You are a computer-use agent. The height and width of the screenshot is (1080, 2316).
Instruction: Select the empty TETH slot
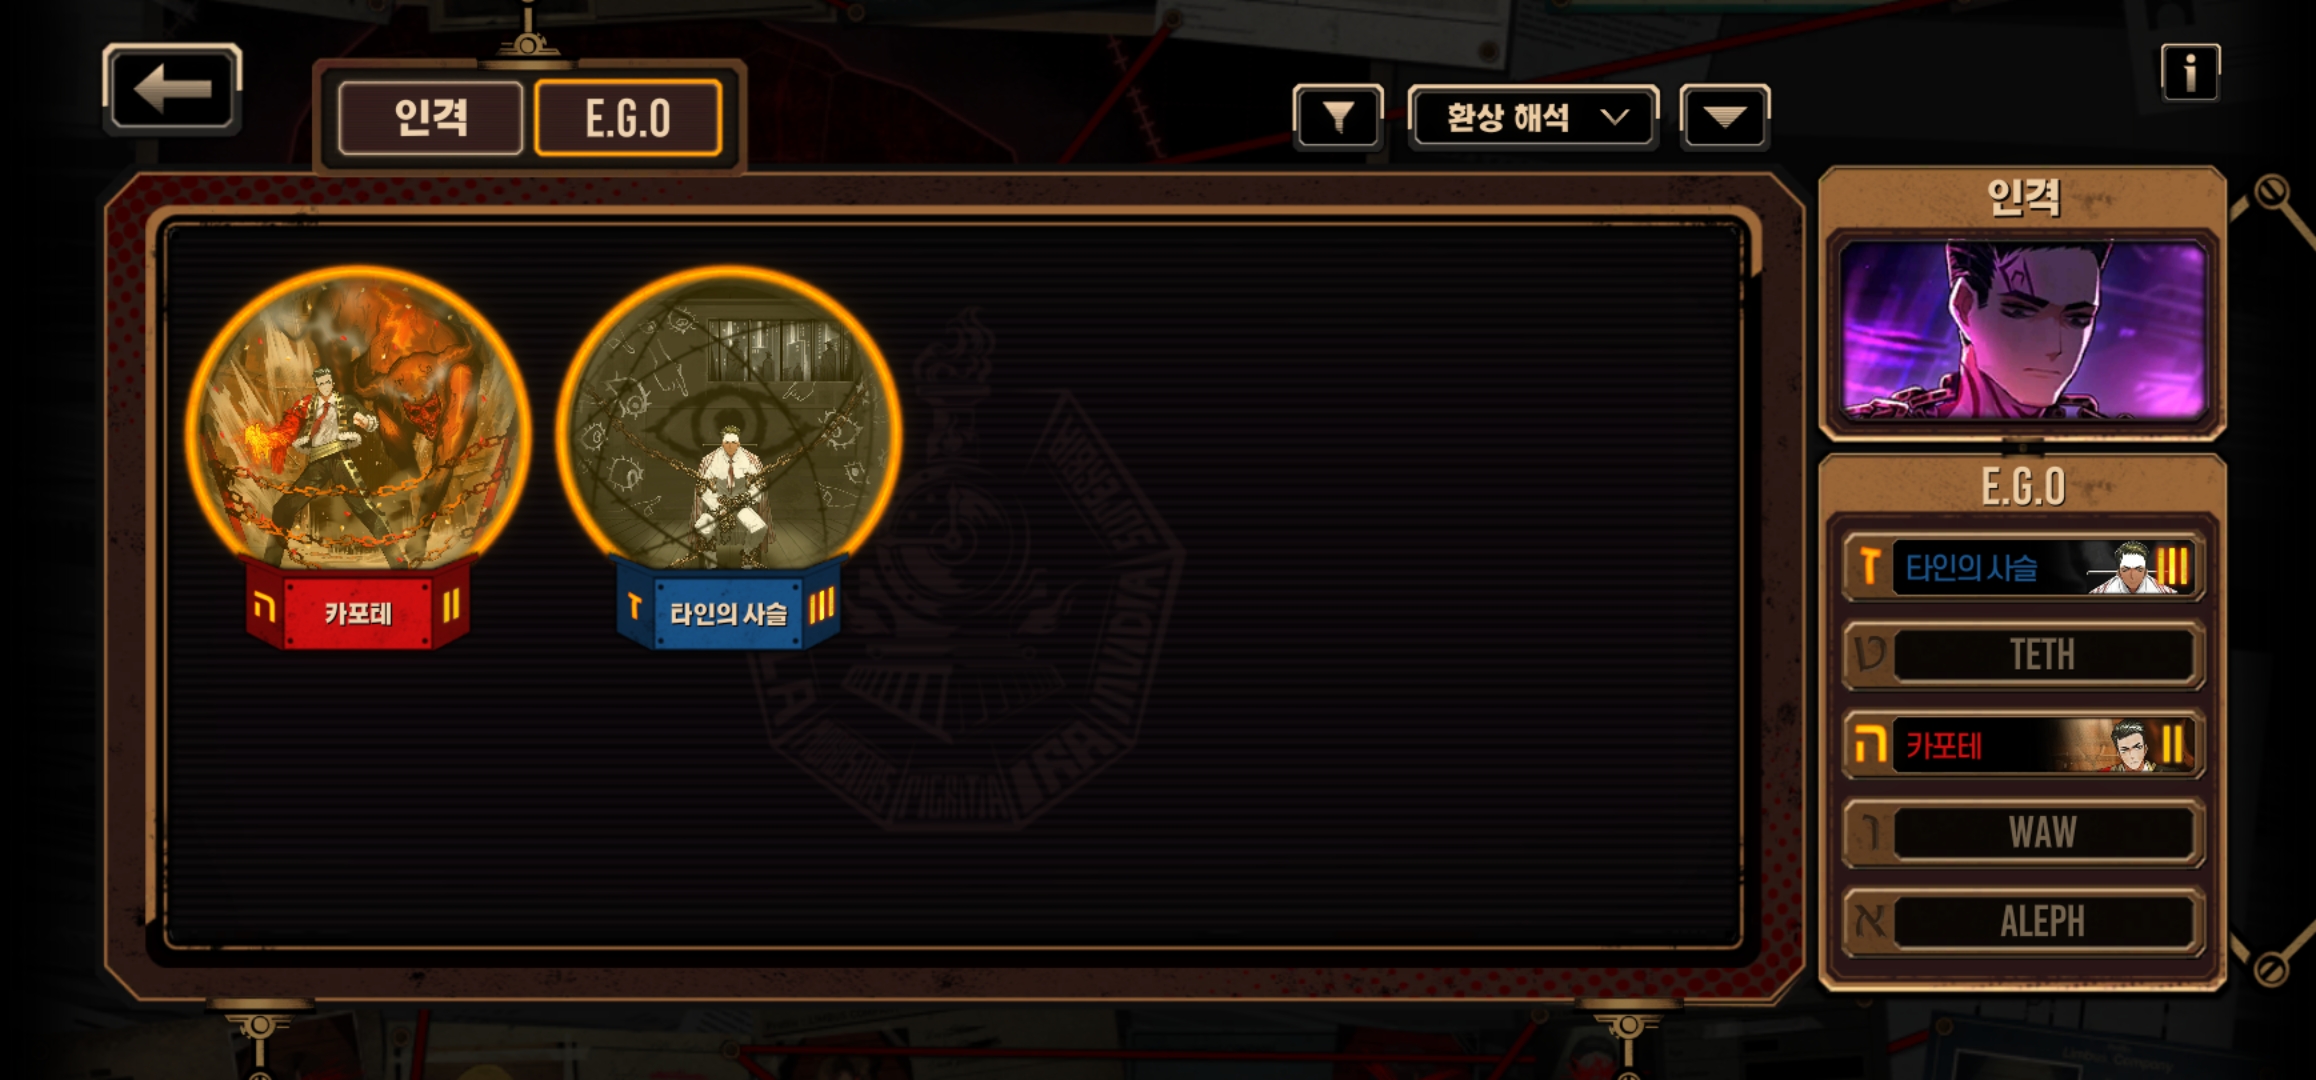click(2022, 655)
